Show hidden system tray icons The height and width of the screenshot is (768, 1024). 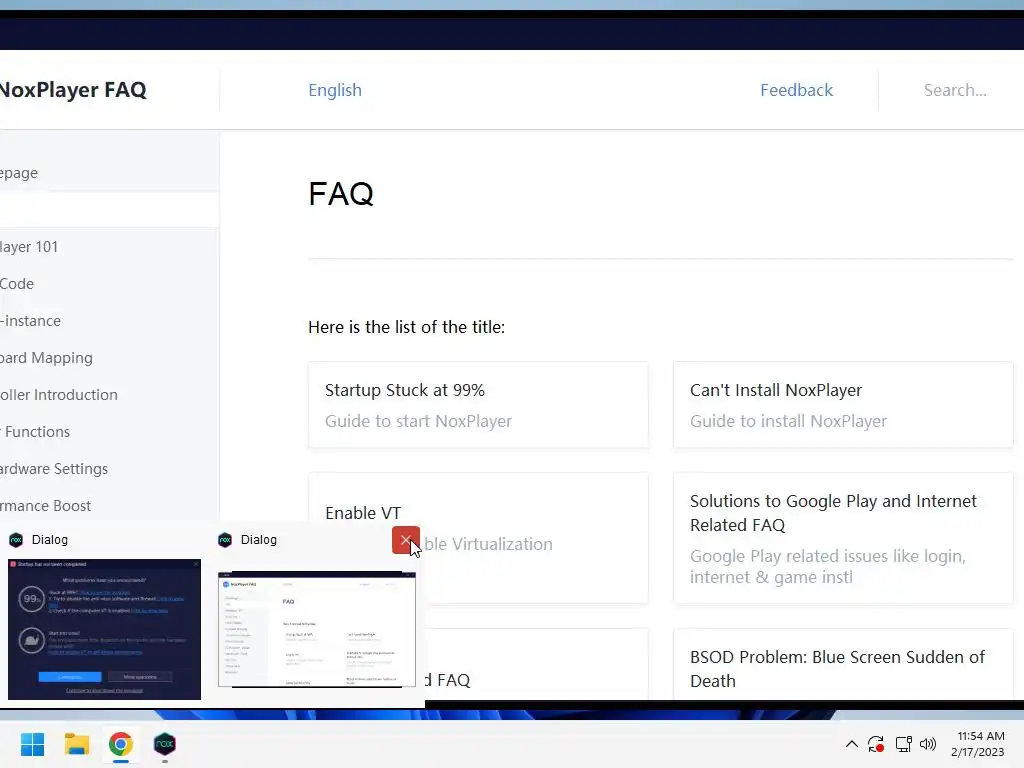(852, 744)
